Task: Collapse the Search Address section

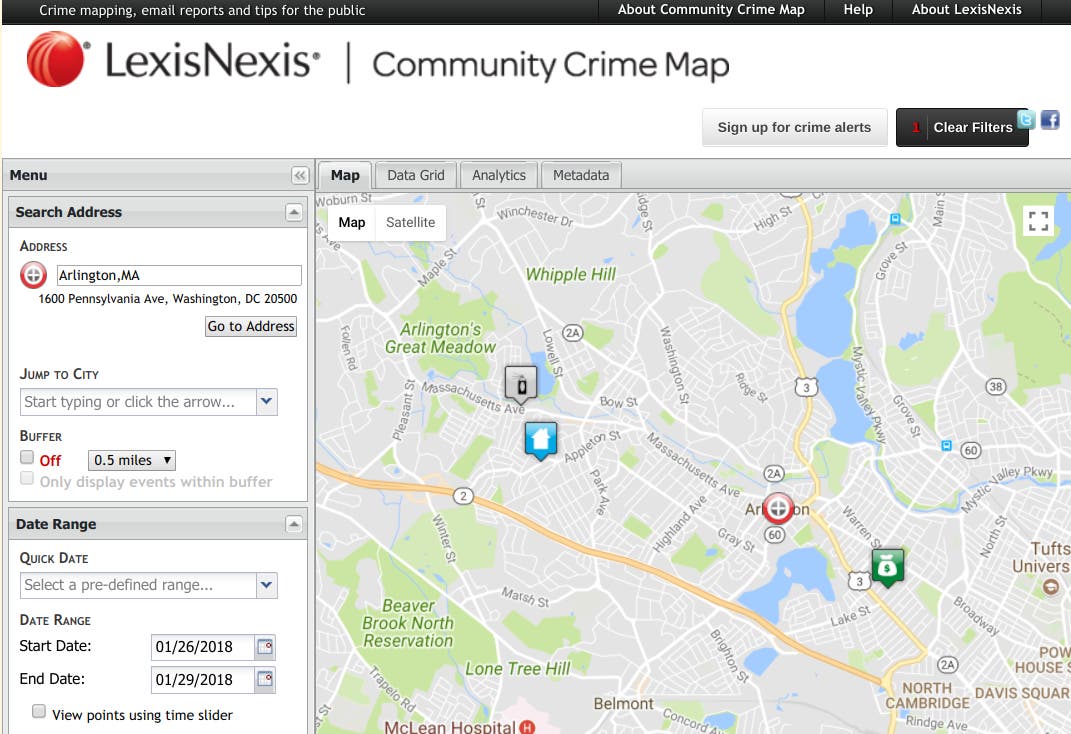Action: coord(293,212)
